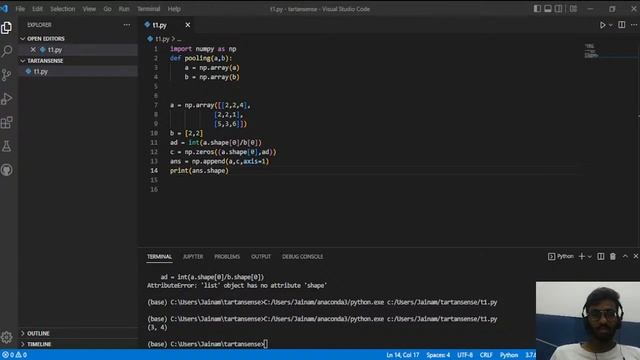The height and width of the screenshot is (360, 640).
Task: Run Python file with play button
Action: (602, 25)
